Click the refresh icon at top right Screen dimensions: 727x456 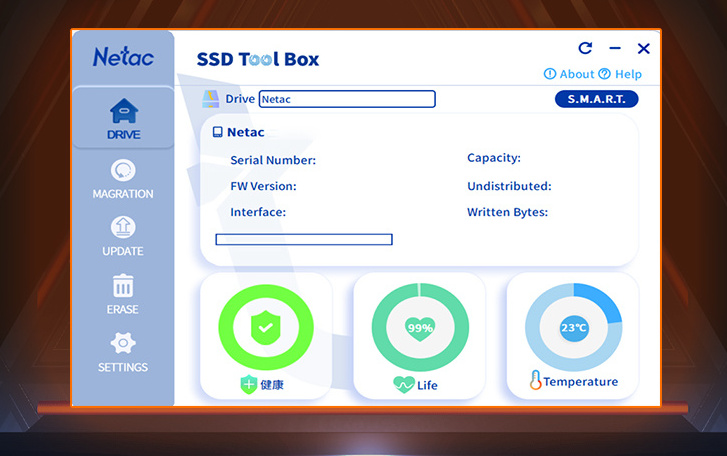coord(585,48)
